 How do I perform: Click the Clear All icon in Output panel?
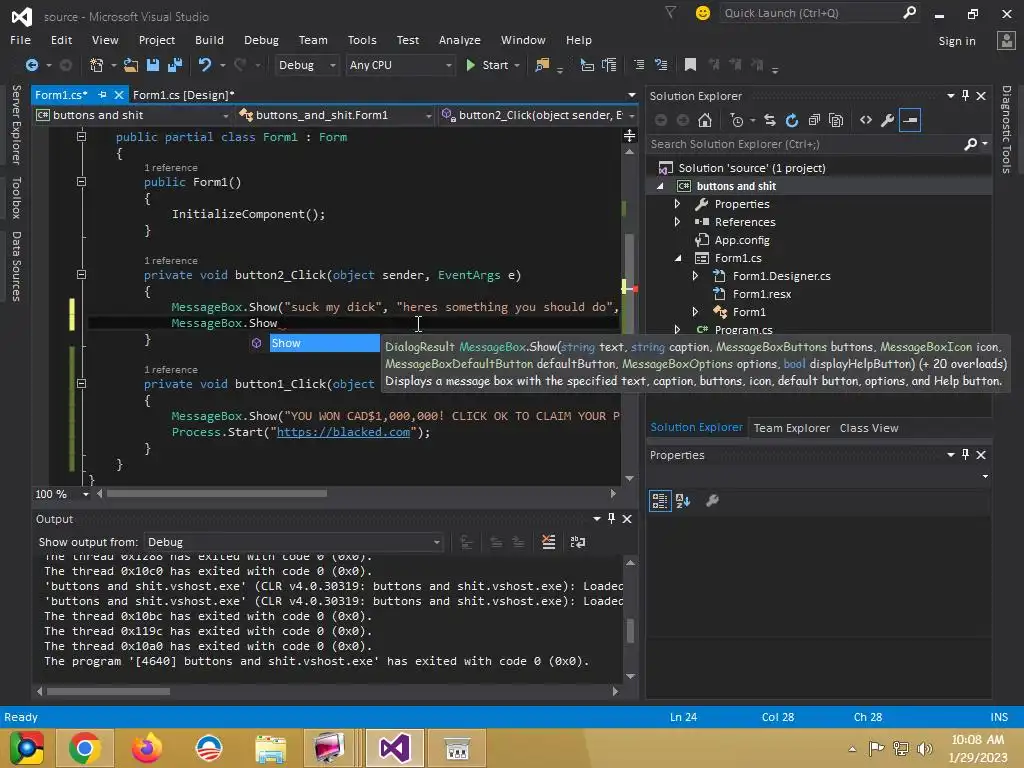(x=549, y=542)
